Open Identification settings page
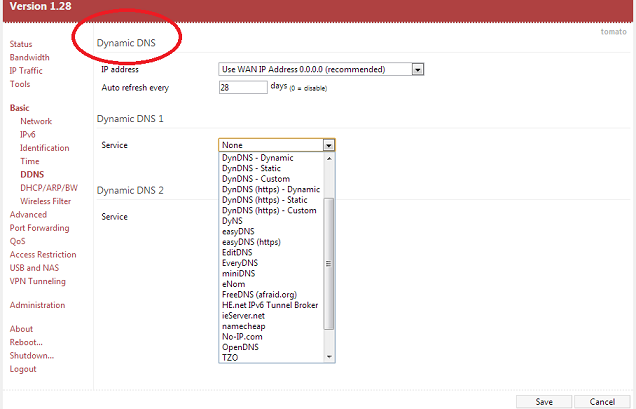The height and width of the screenshot is (409, 636). coord(45,148)
